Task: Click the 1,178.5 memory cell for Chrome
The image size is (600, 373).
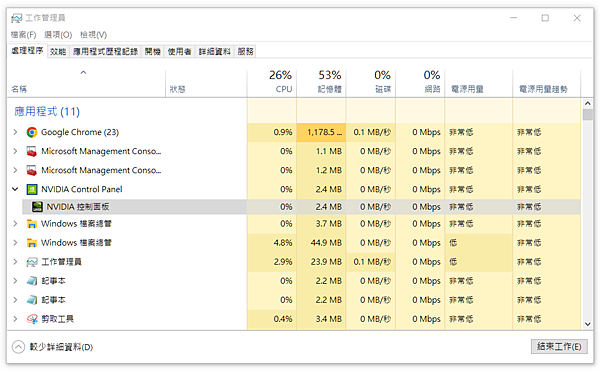Action: [321, 132]
